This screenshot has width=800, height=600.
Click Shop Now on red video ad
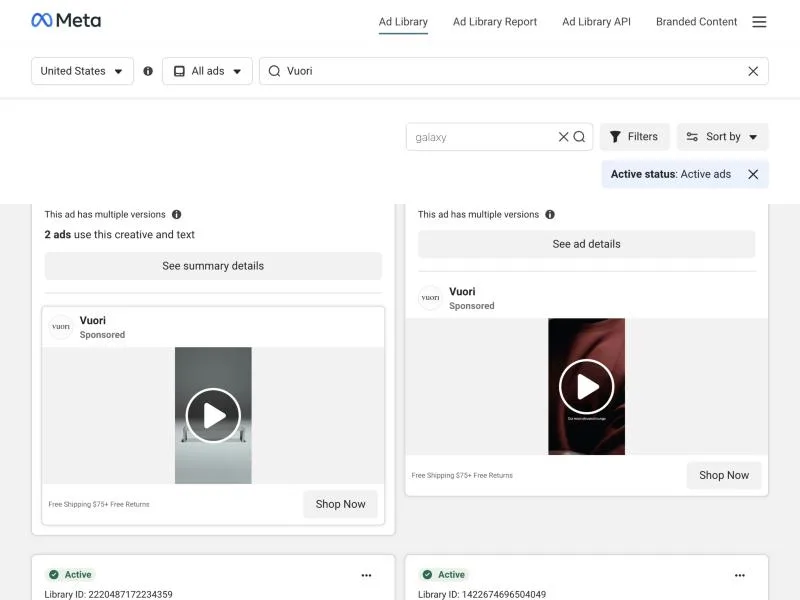coord(723,475)
